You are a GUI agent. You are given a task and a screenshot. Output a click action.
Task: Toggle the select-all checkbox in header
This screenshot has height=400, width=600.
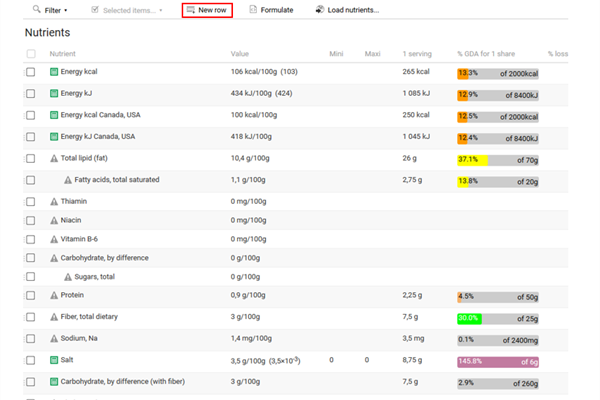31,54
